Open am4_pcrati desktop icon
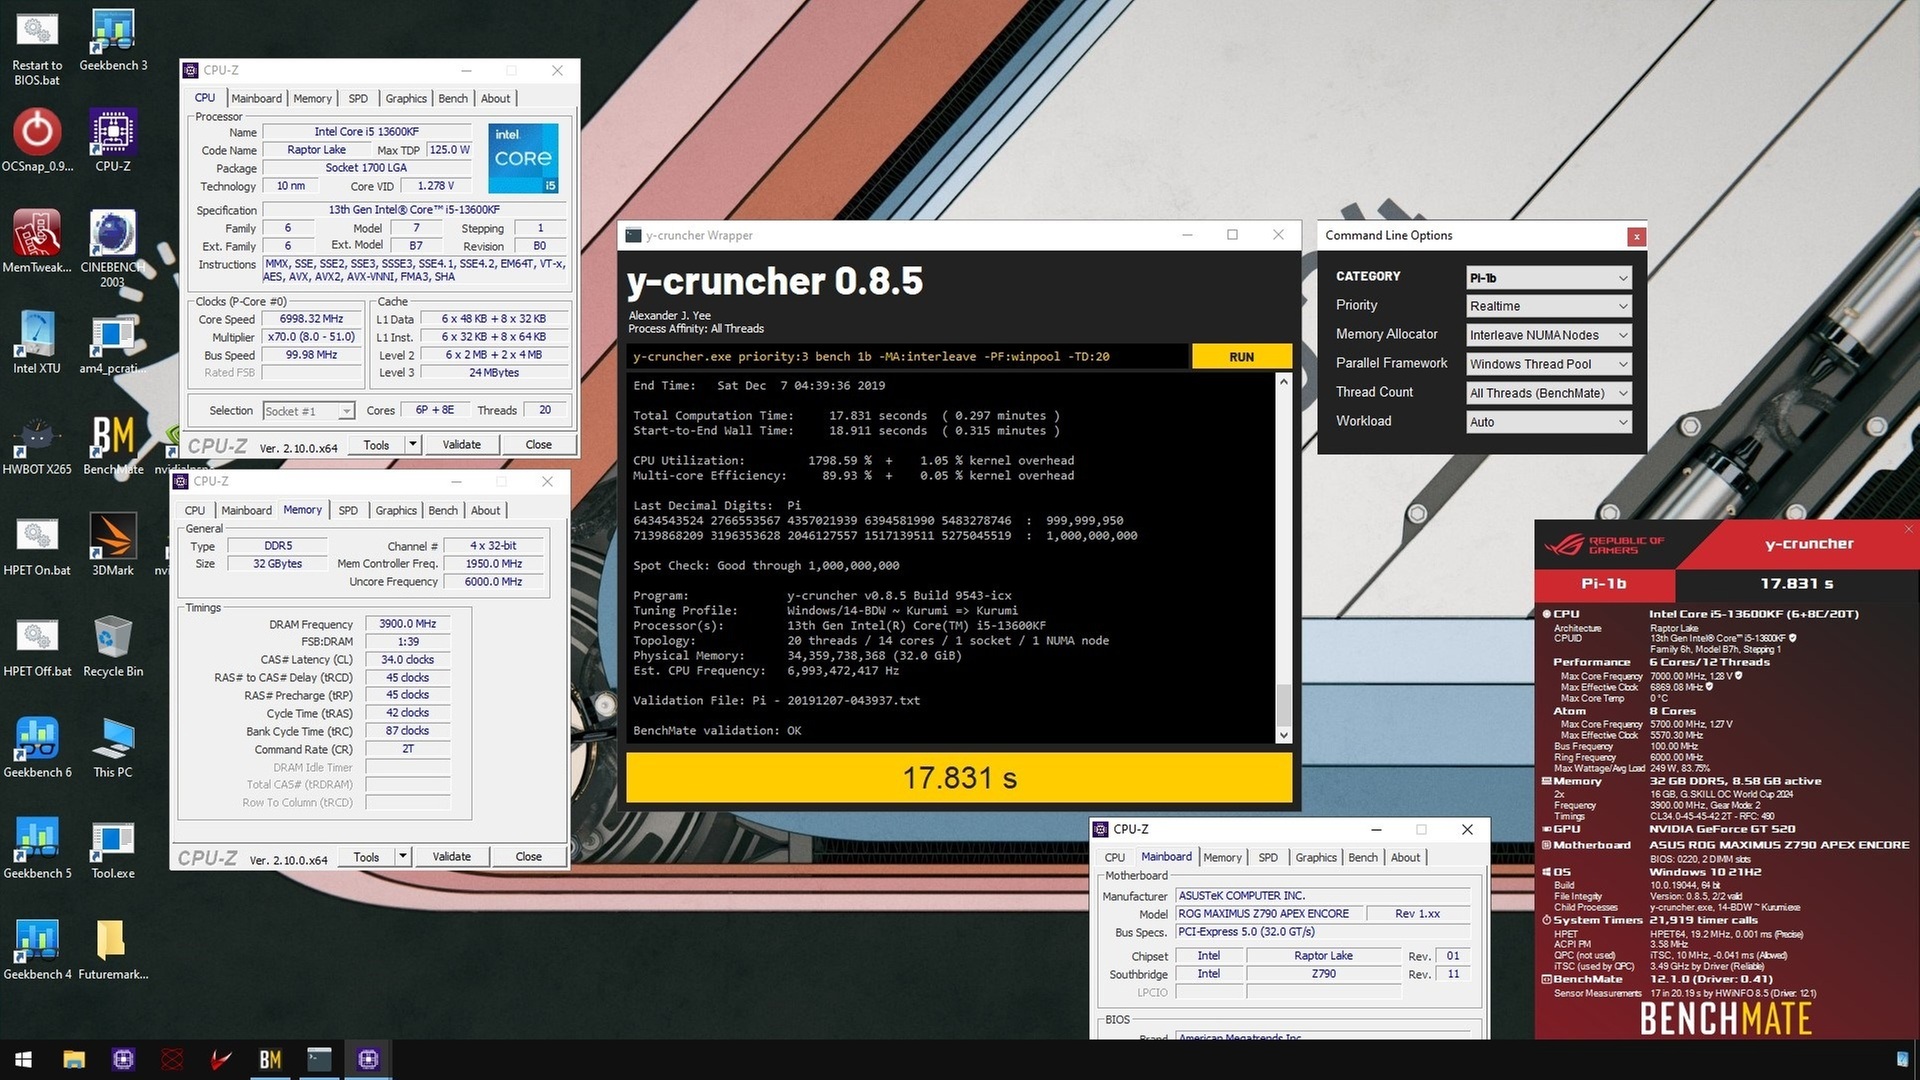 point(113,342)
